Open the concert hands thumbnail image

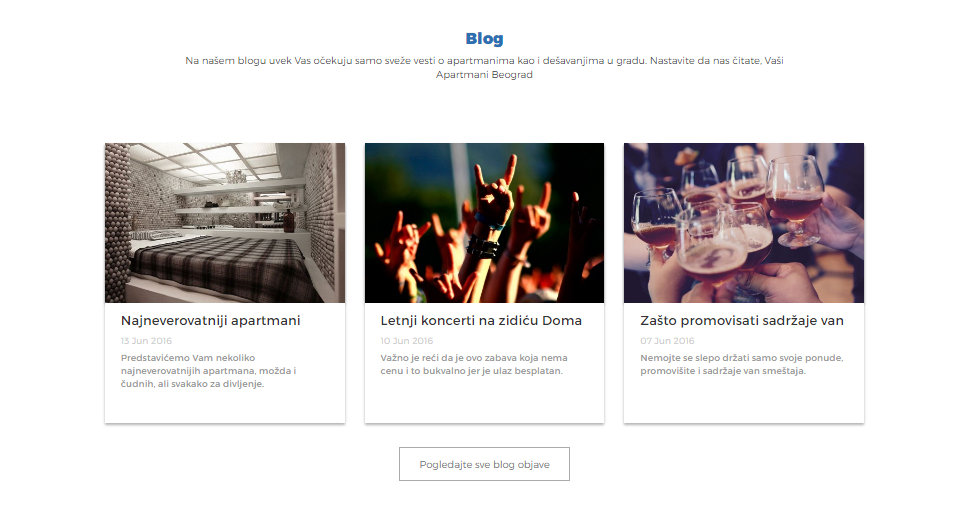[484, 223]
